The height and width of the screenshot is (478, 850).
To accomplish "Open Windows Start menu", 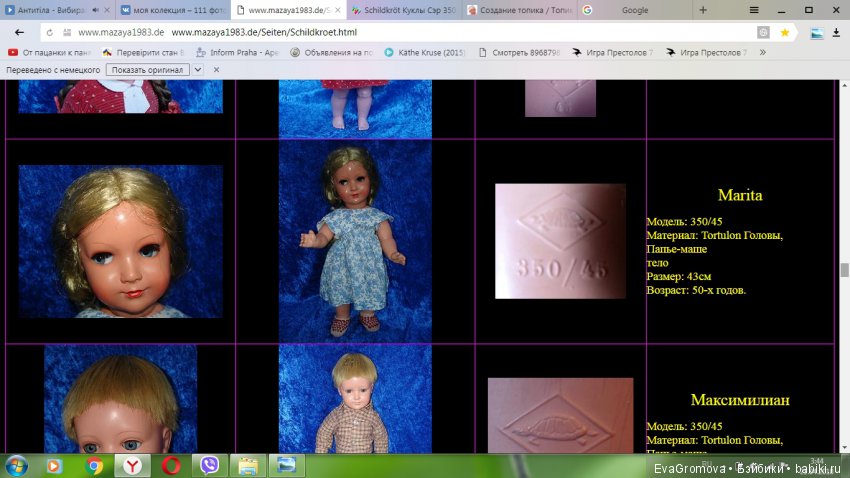I will click(17, 465).
